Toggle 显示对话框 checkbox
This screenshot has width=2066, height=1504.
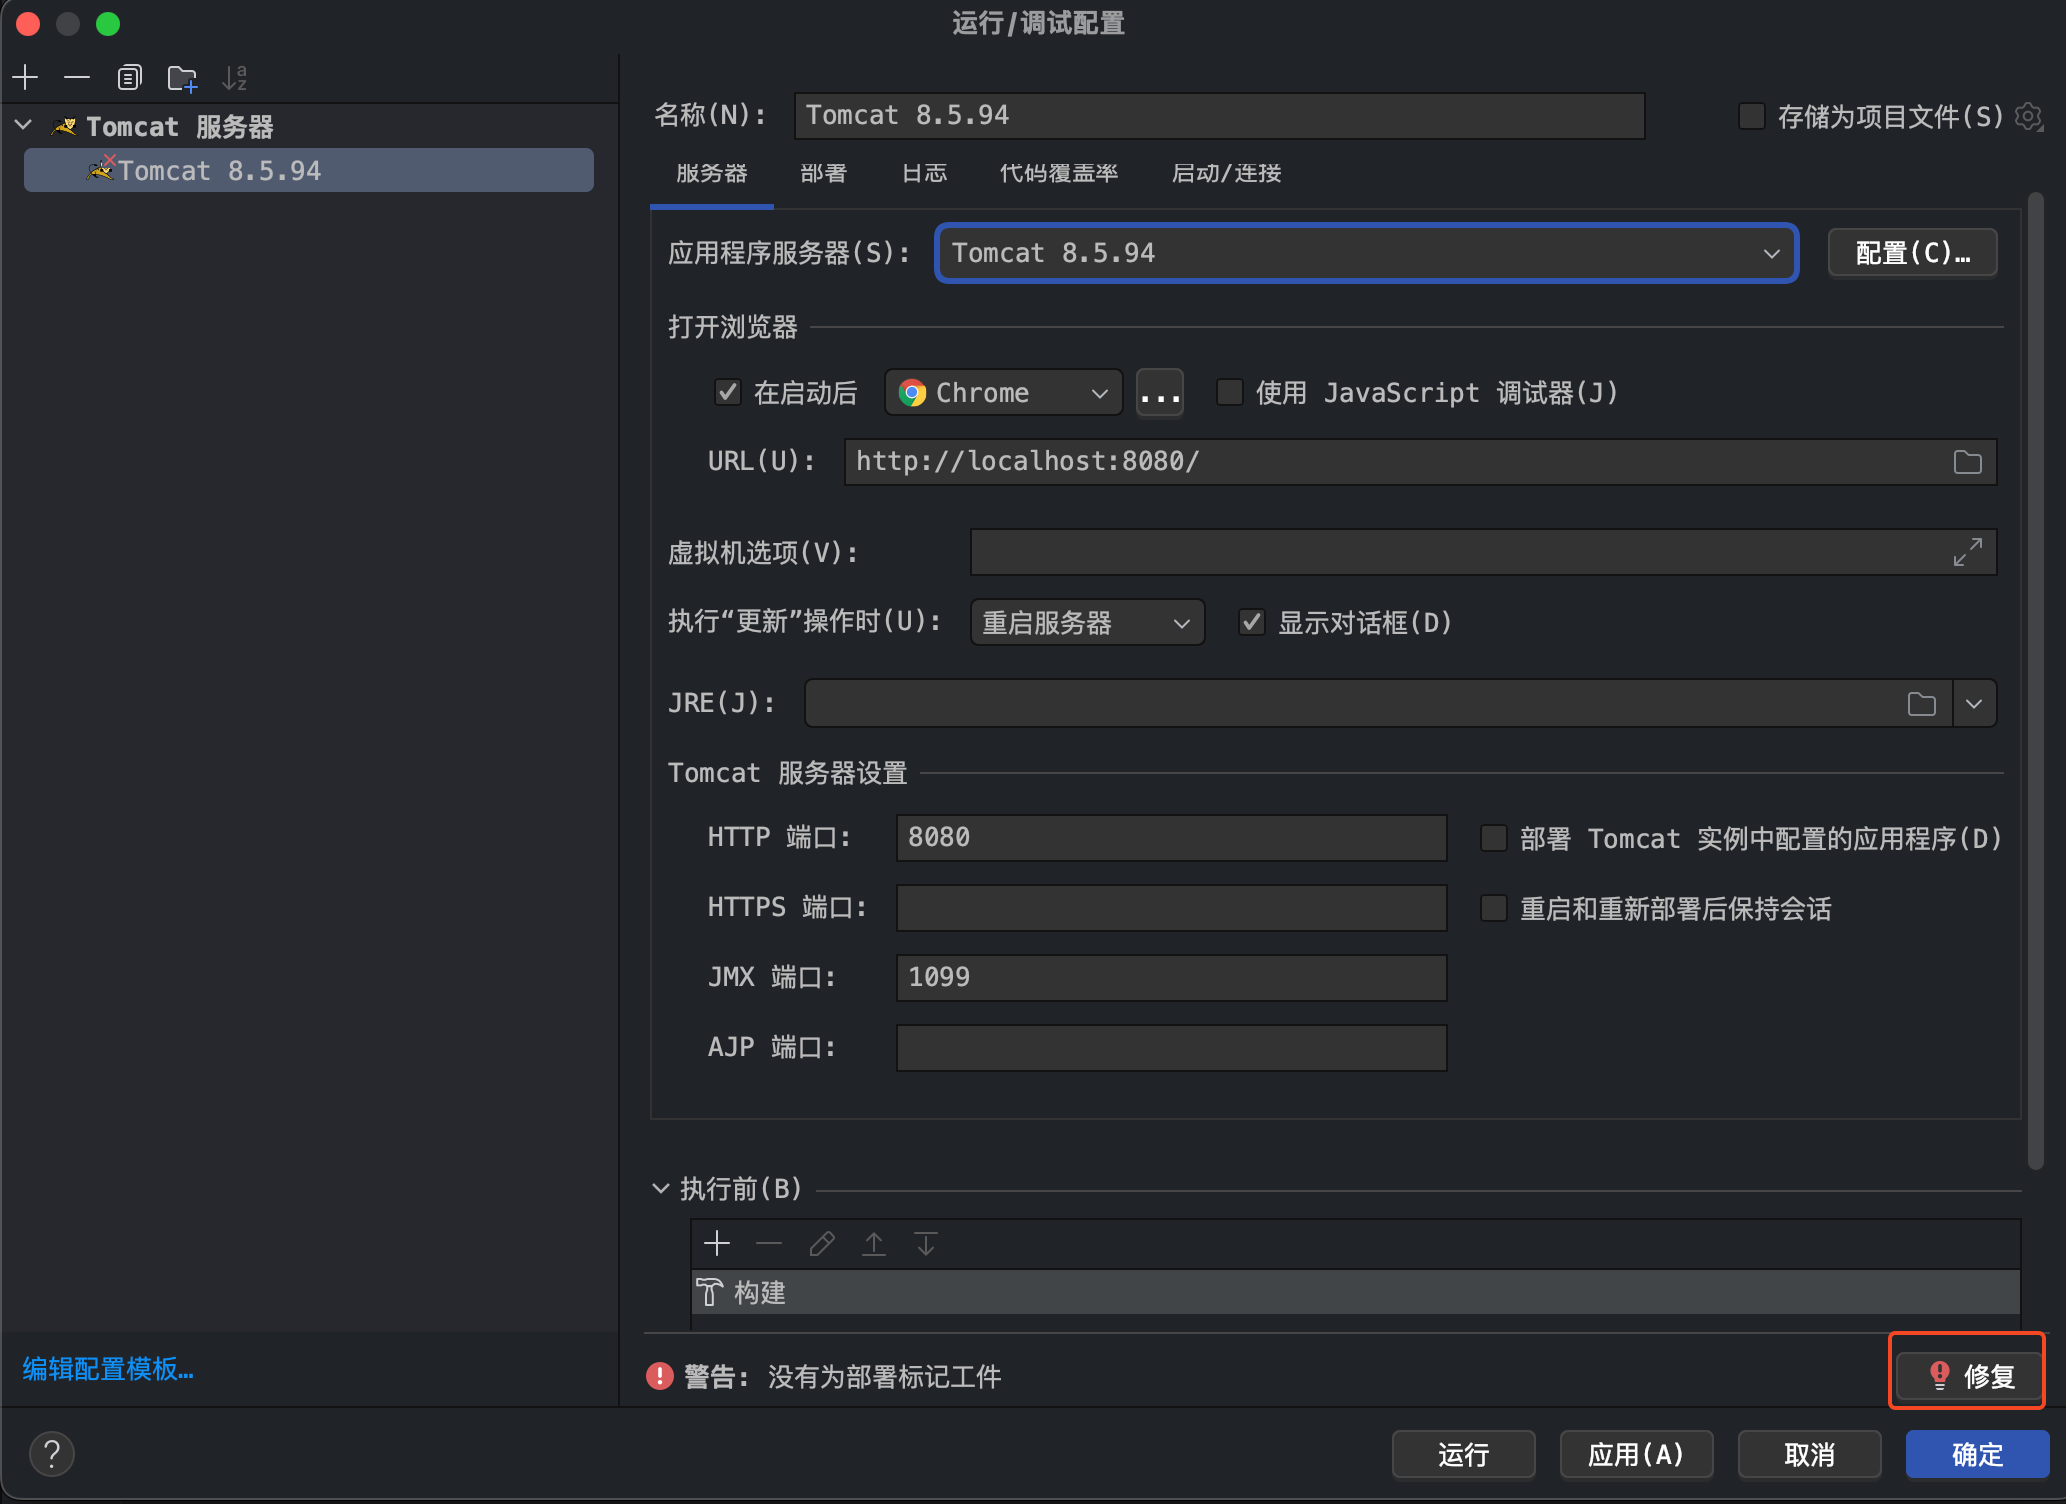point(1252,622)
